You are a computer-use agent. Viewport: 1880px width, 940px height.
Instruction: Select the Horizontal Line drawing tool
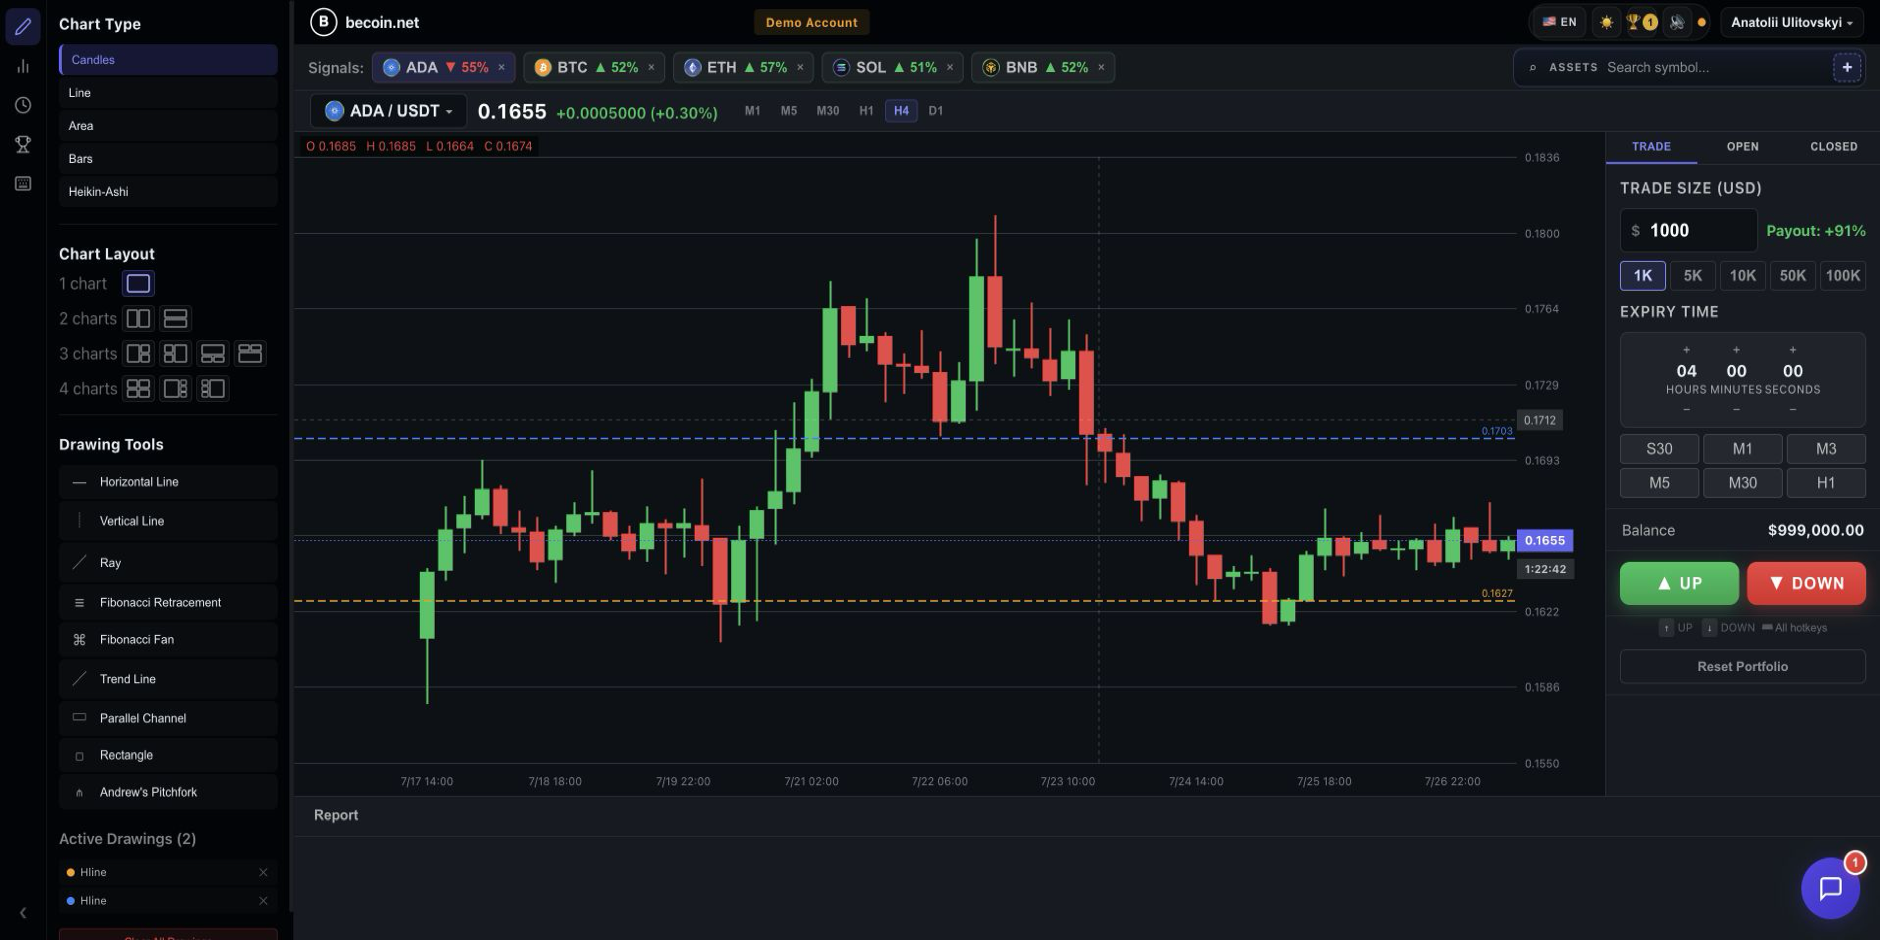pos(168,482)
